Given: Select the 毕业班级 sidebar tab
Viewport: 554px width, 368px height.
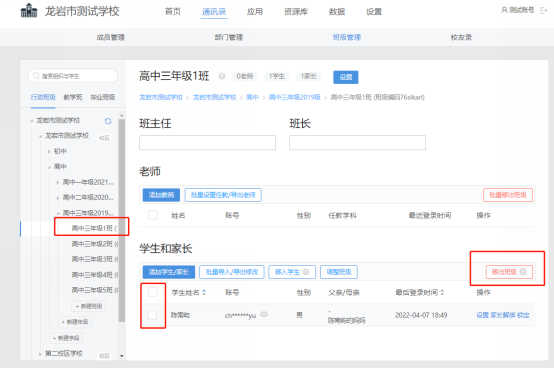Looking at the screenshot, I should 103,97.
